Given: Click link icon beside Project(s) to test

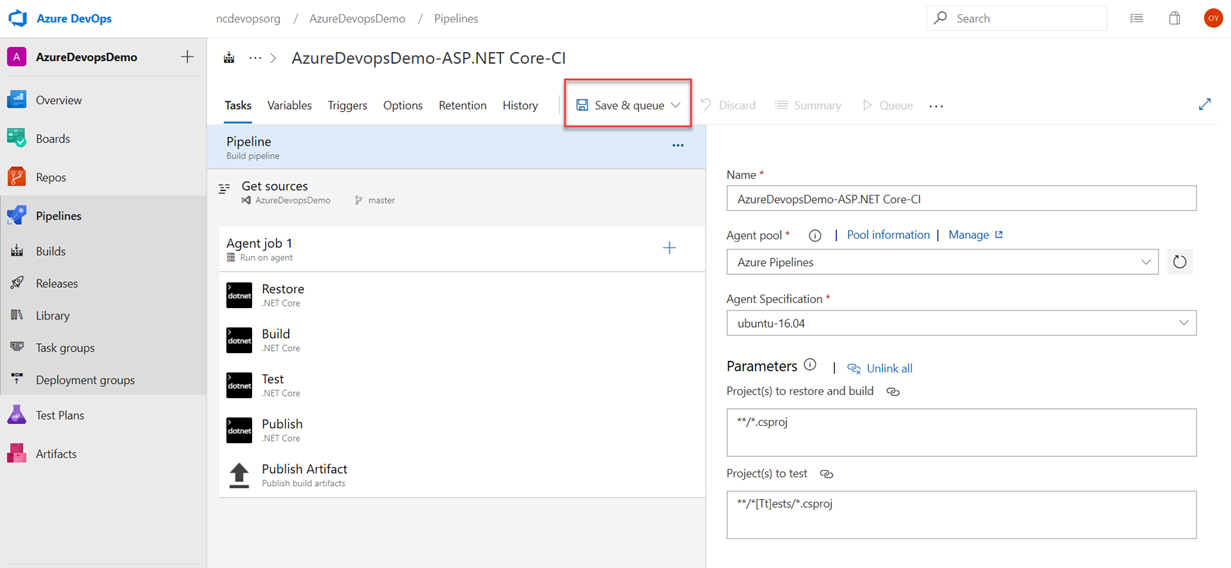Looking at the screenshot, I should [x=826, y=474].
